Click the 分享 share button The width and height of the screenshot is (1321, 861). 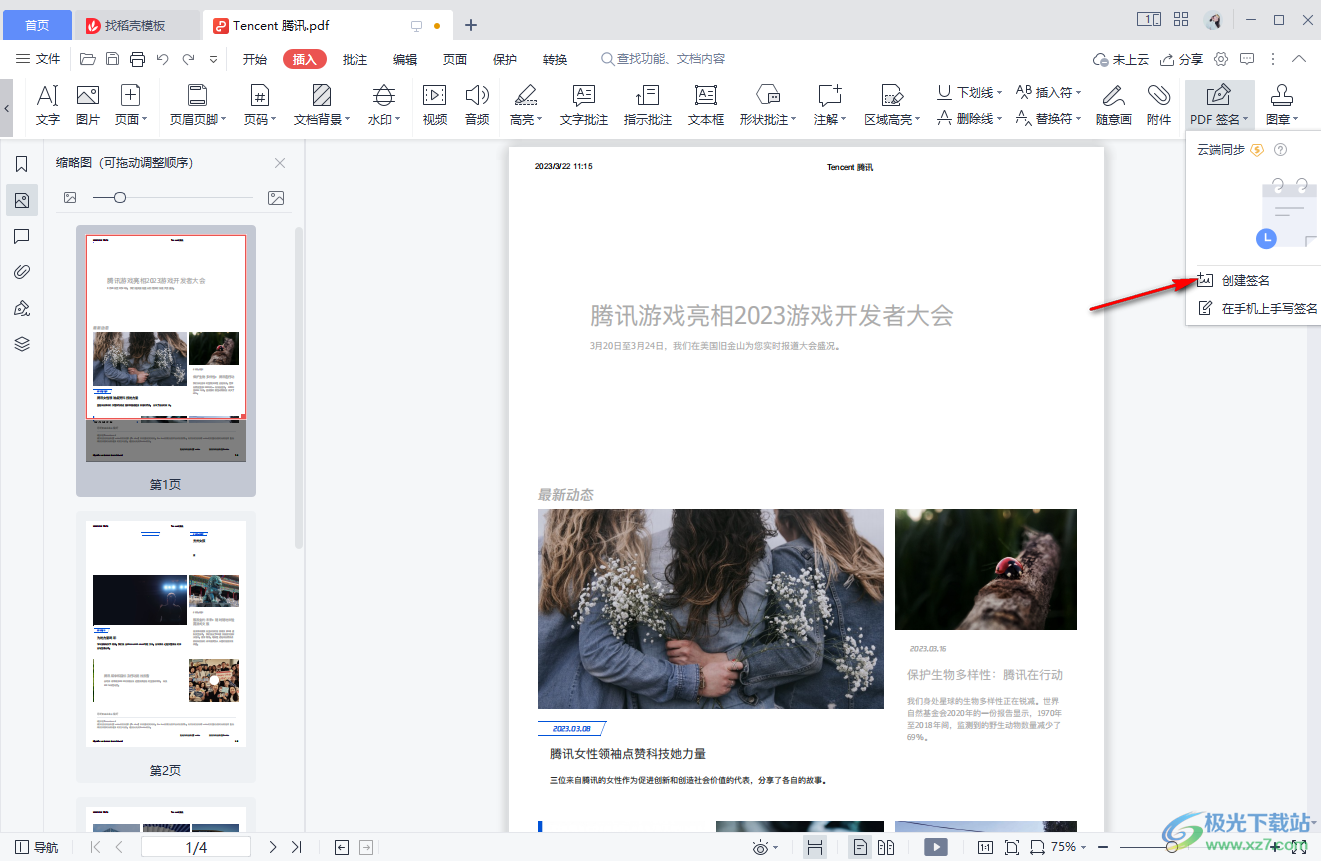pyautogui.click(x=1181, y=59)
